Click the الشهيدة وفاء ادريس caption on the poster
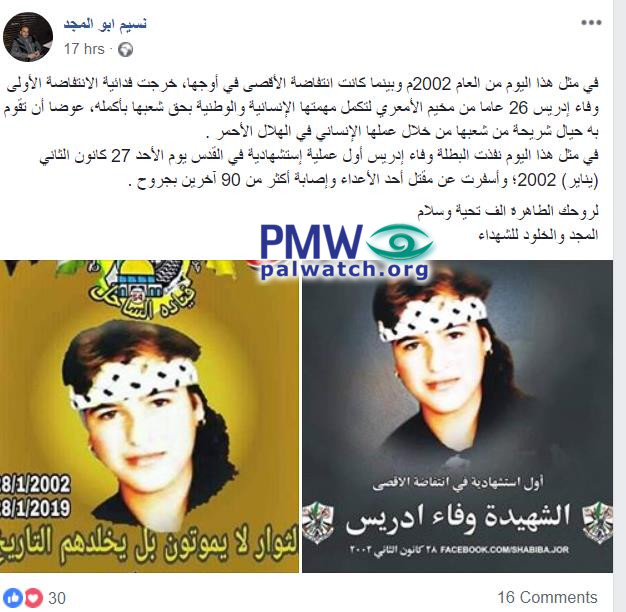The width and height of the screenshot is (626, 612). point(458,519)
